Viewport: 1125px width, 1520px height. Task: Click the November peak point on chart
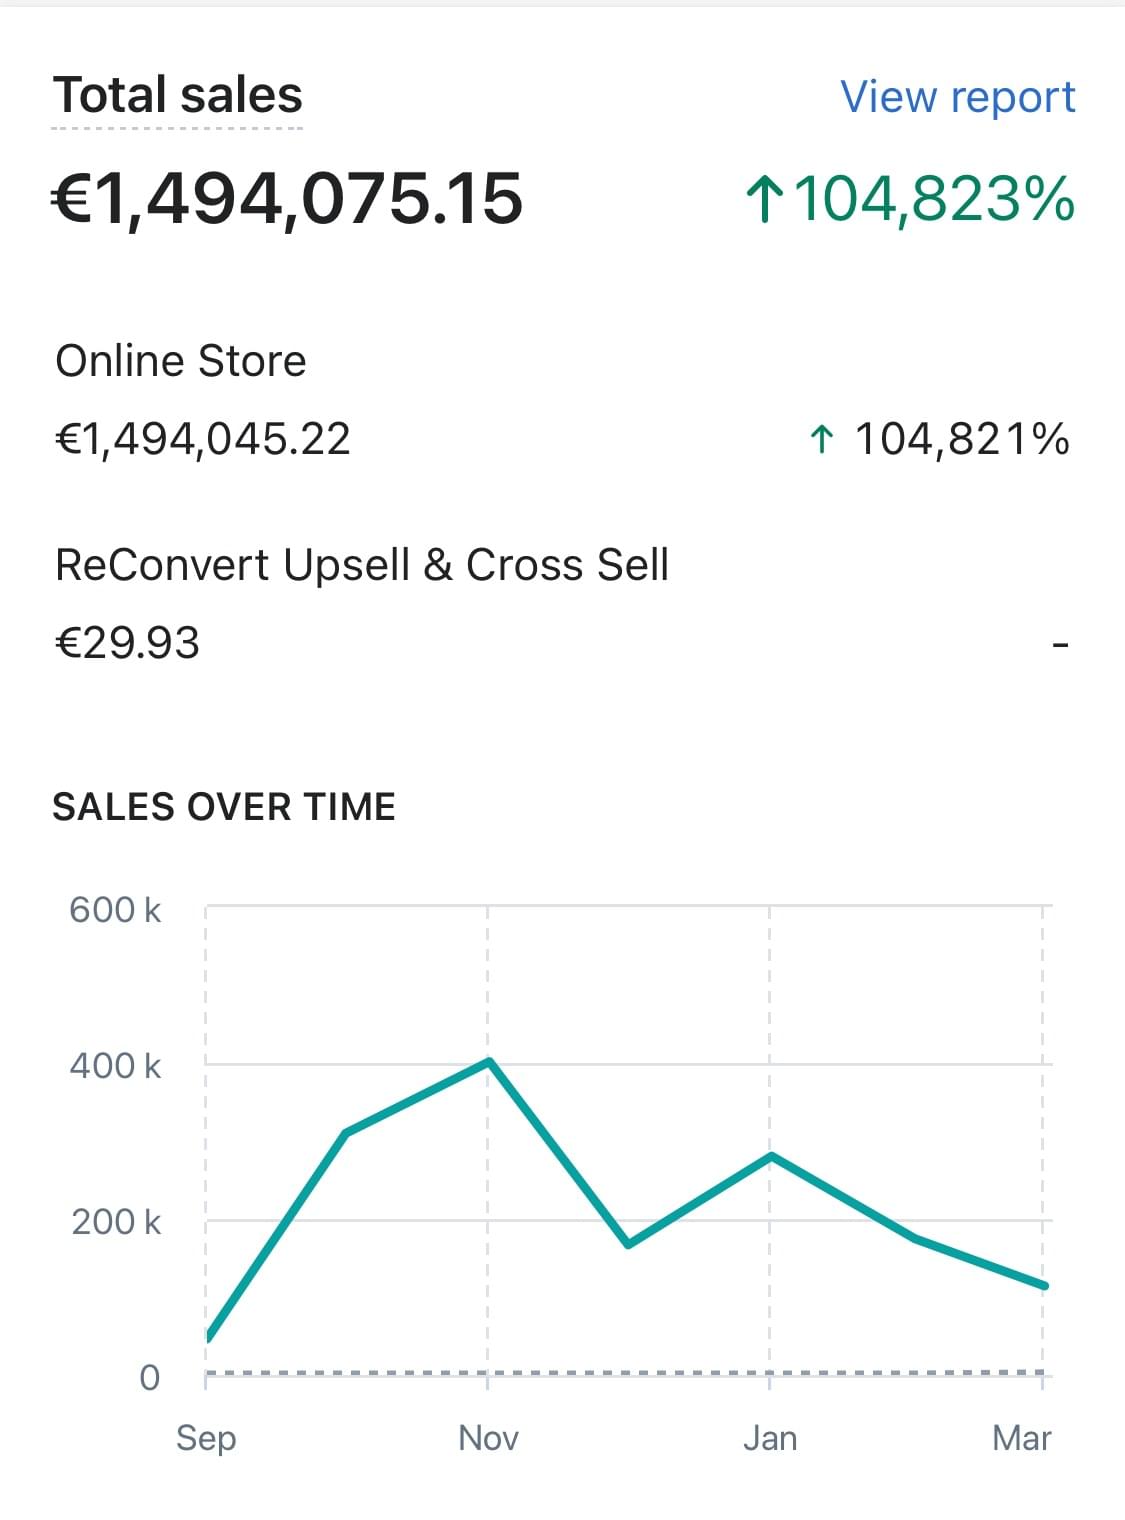pyautogui.click(x=488, y=1060)
